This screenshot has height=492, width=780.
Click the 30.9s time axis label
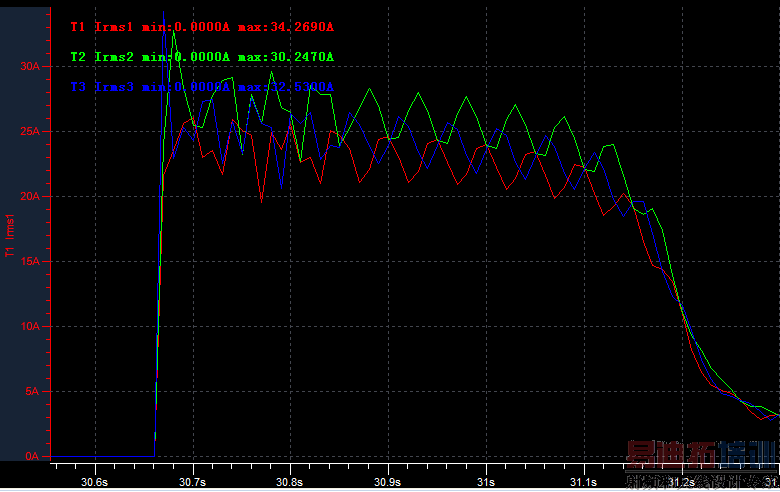point(388,482)
